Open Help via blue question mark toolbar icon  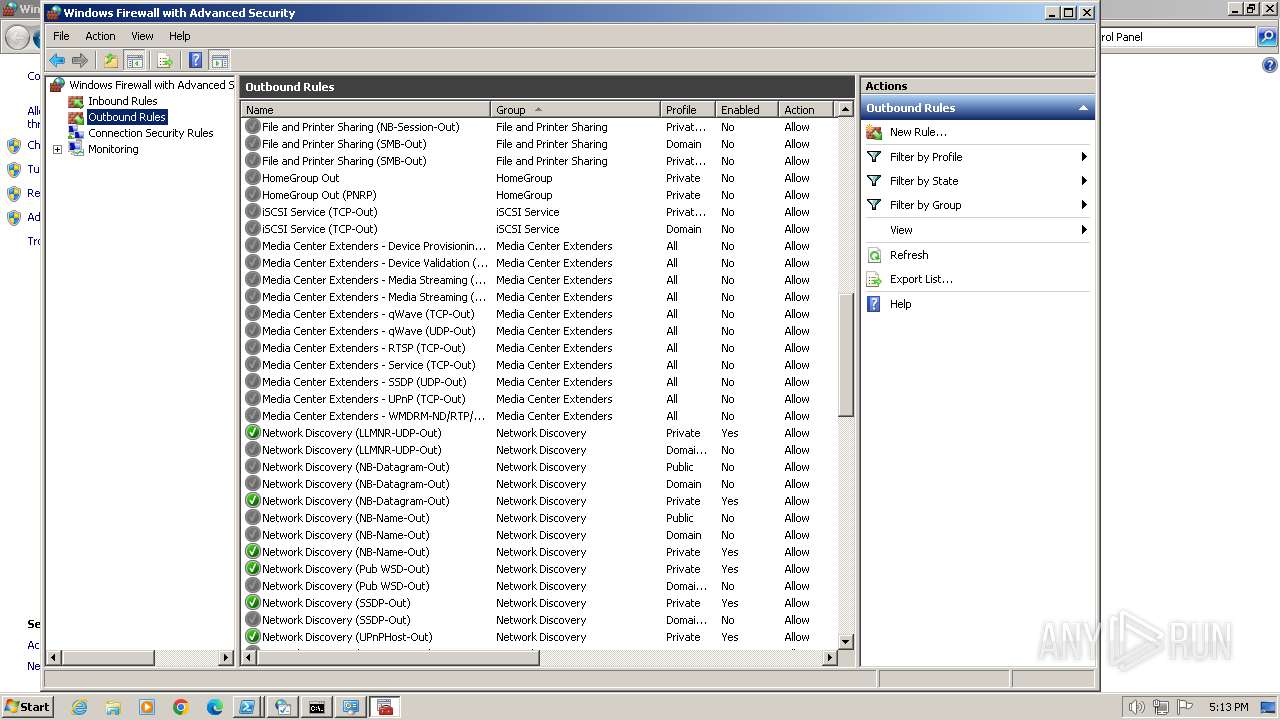195,61
